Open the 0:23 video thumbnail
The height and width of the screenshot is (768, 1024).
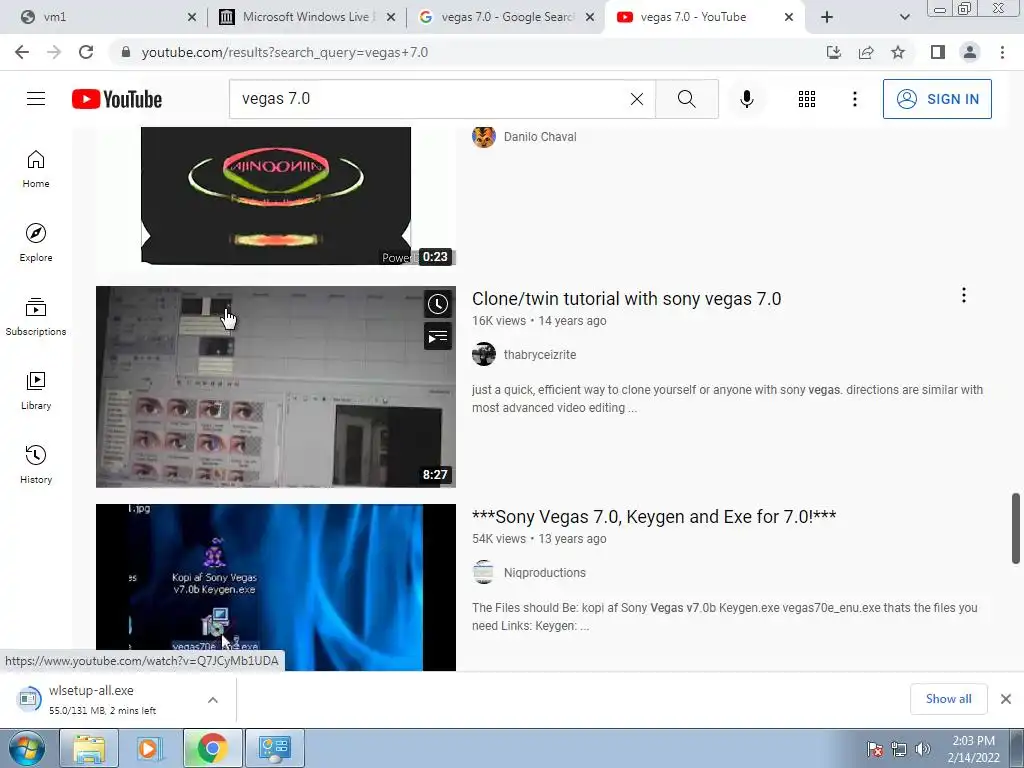[276, 196]
